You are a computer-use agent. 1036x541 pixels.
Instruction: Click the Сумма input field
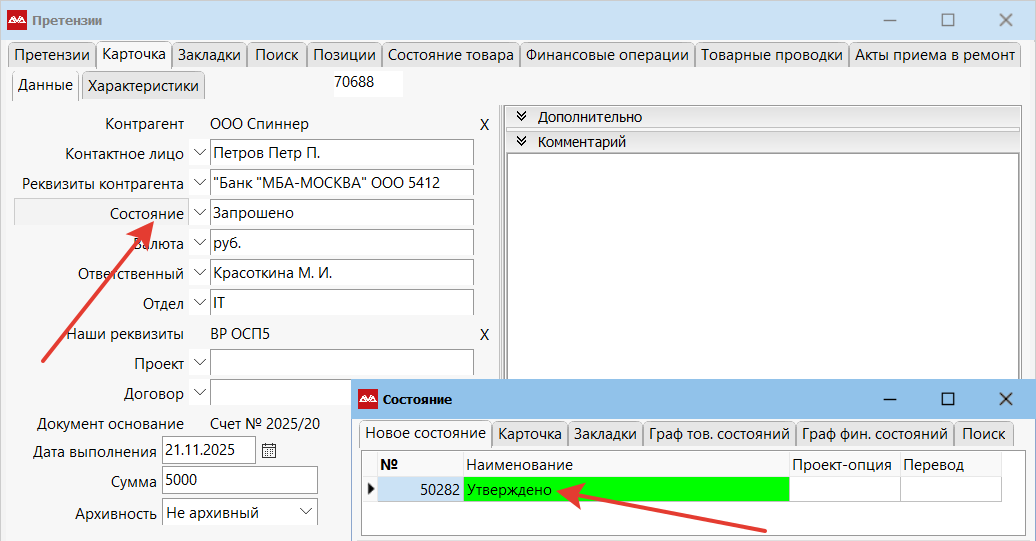[x=239, y=481]
